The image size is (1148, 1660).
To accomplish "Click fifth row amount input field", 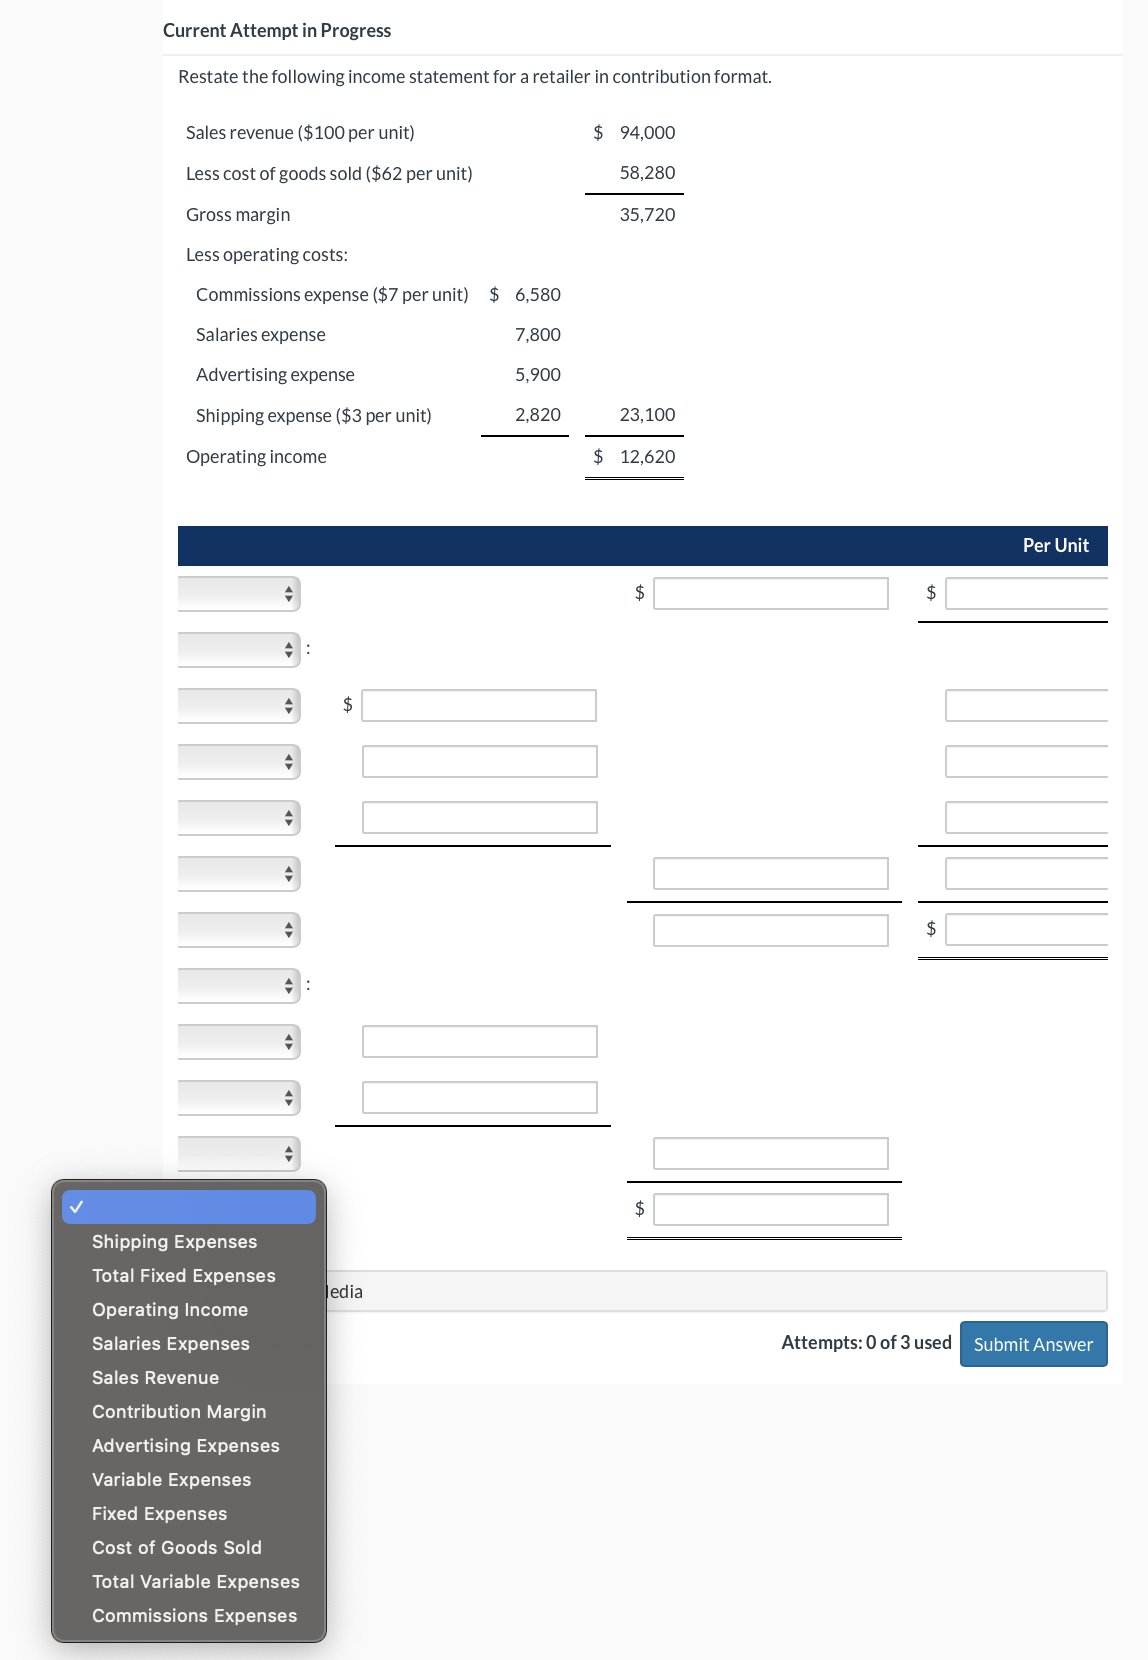I will coord(479,817).
